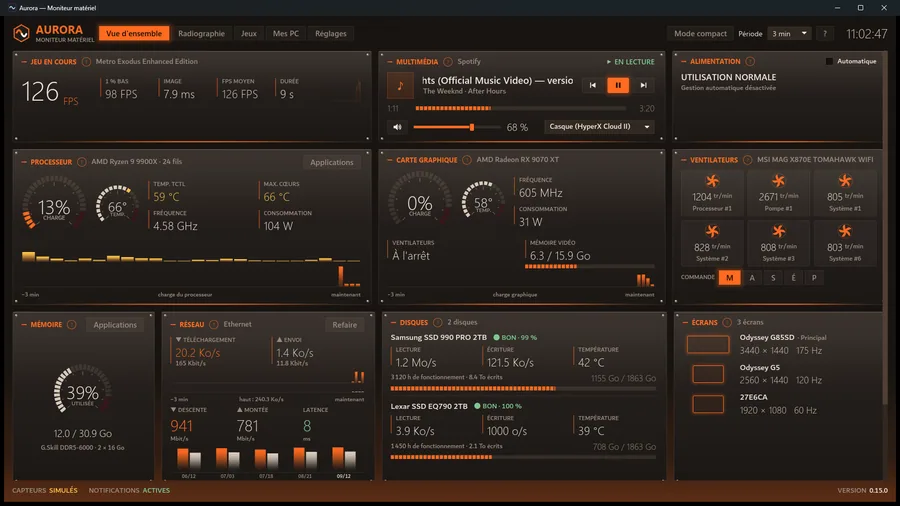
Task: Select fan command mode S
Action: tap(773, 278)
